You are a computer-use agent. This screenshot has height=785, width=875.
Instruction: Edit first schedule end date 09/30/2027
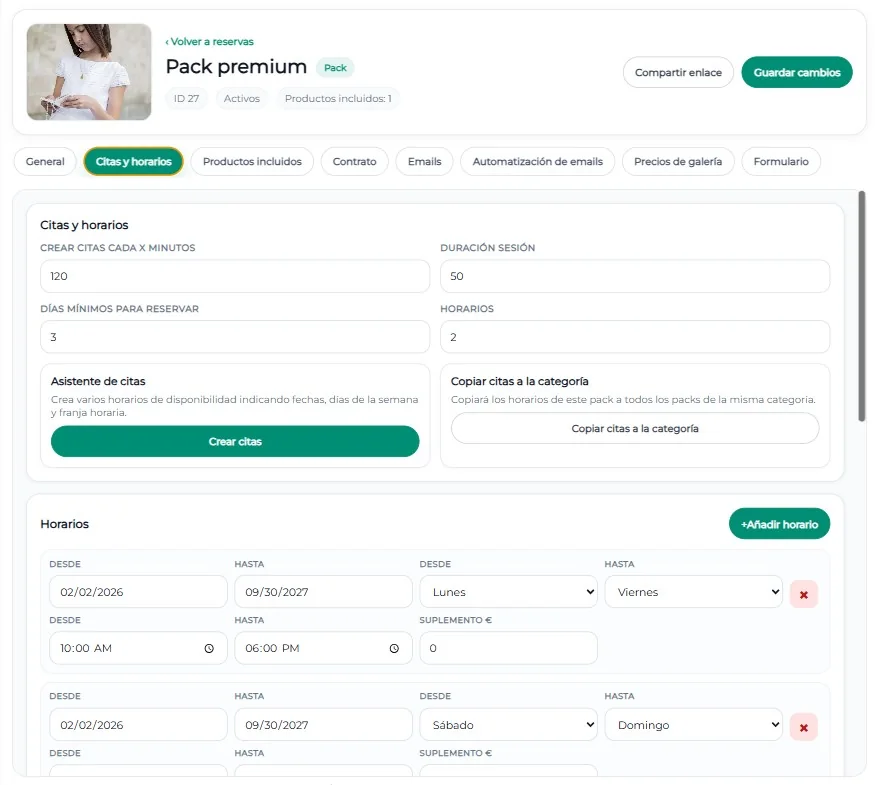[323, 592]
